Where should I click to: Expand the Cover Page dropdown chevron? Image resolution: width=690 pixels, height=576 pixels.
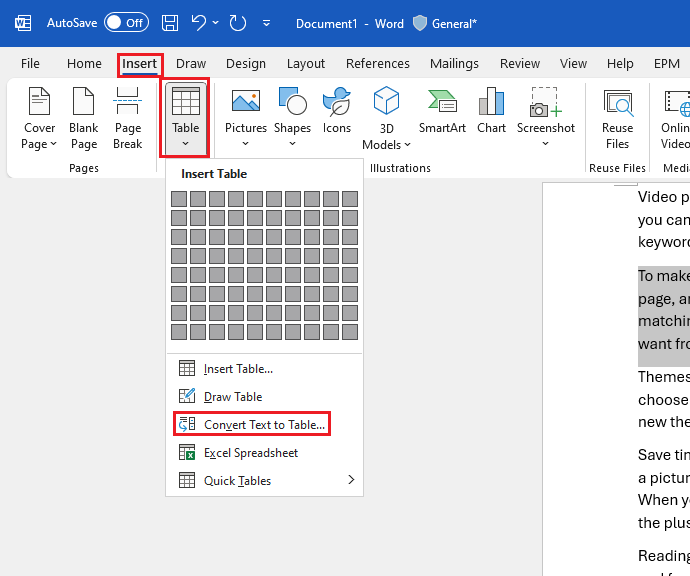click(x=54, y=144)
